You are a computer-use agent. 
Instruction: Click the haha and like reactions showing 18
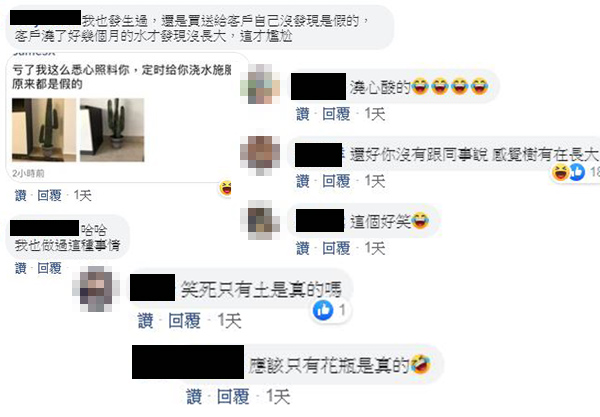tap(575, 172)
